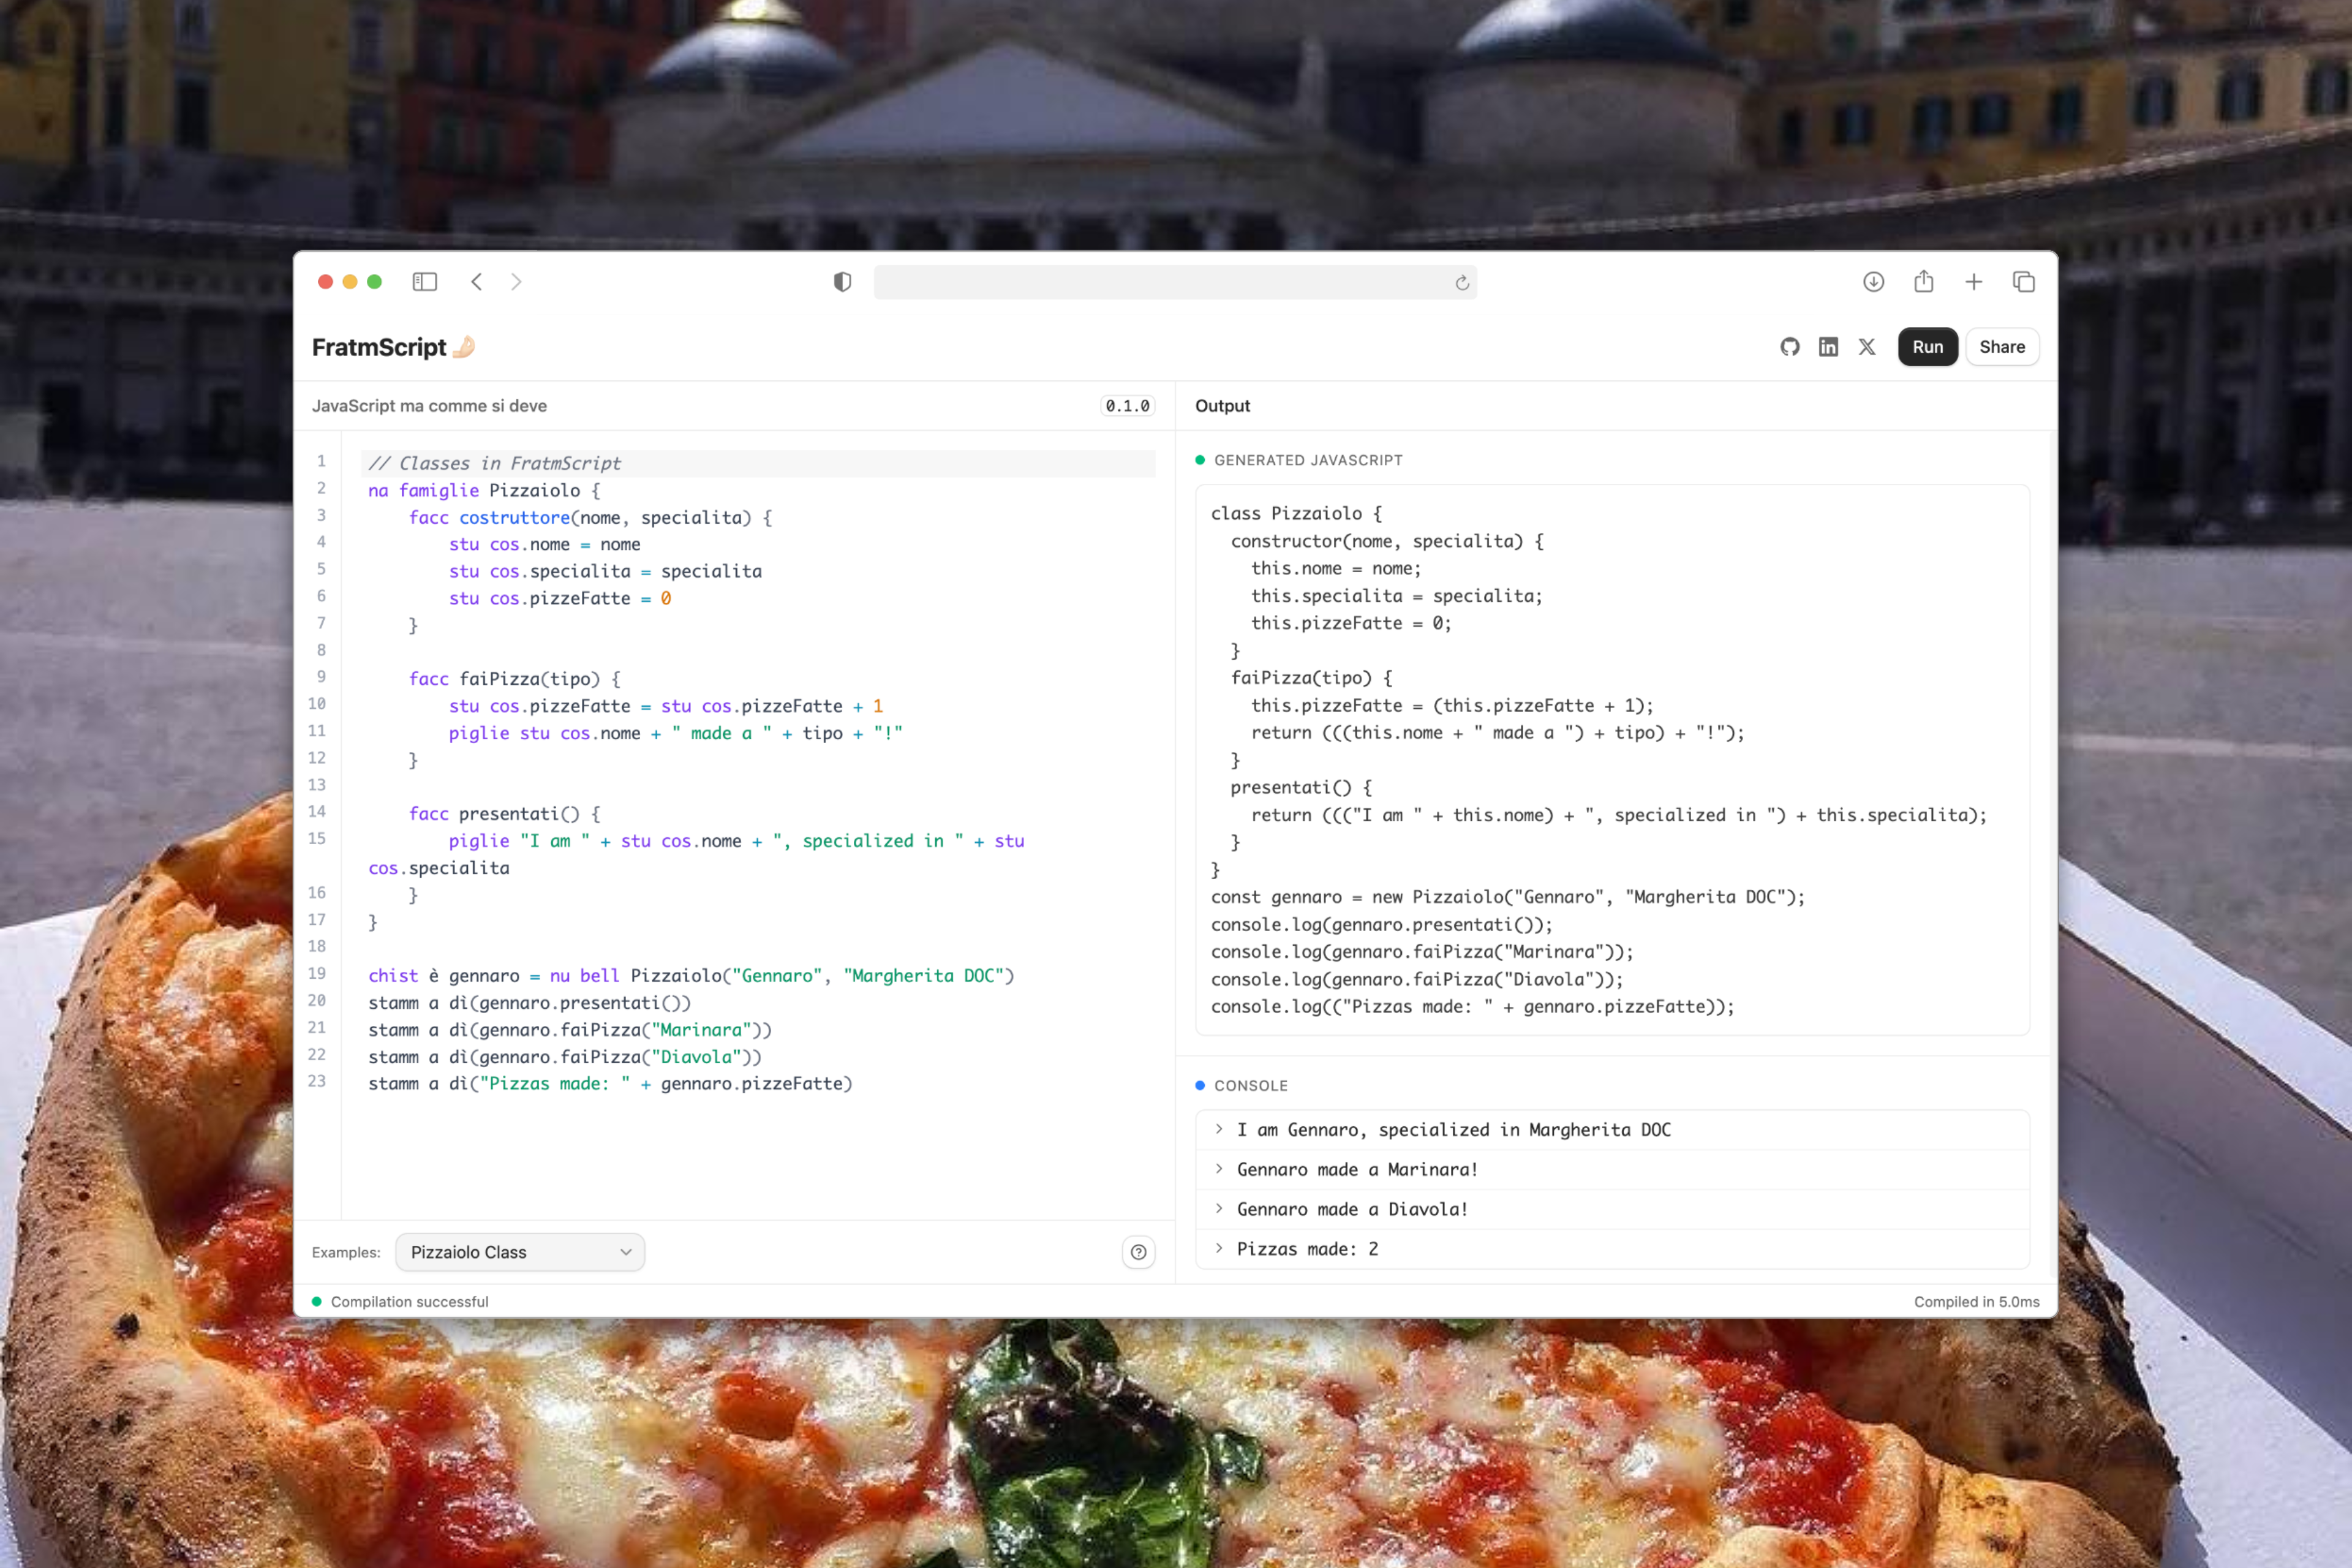The width and height of the screenshot is (2352, 1568).
Task: Click the browser address bar
Action: (x=1160, y=282)
